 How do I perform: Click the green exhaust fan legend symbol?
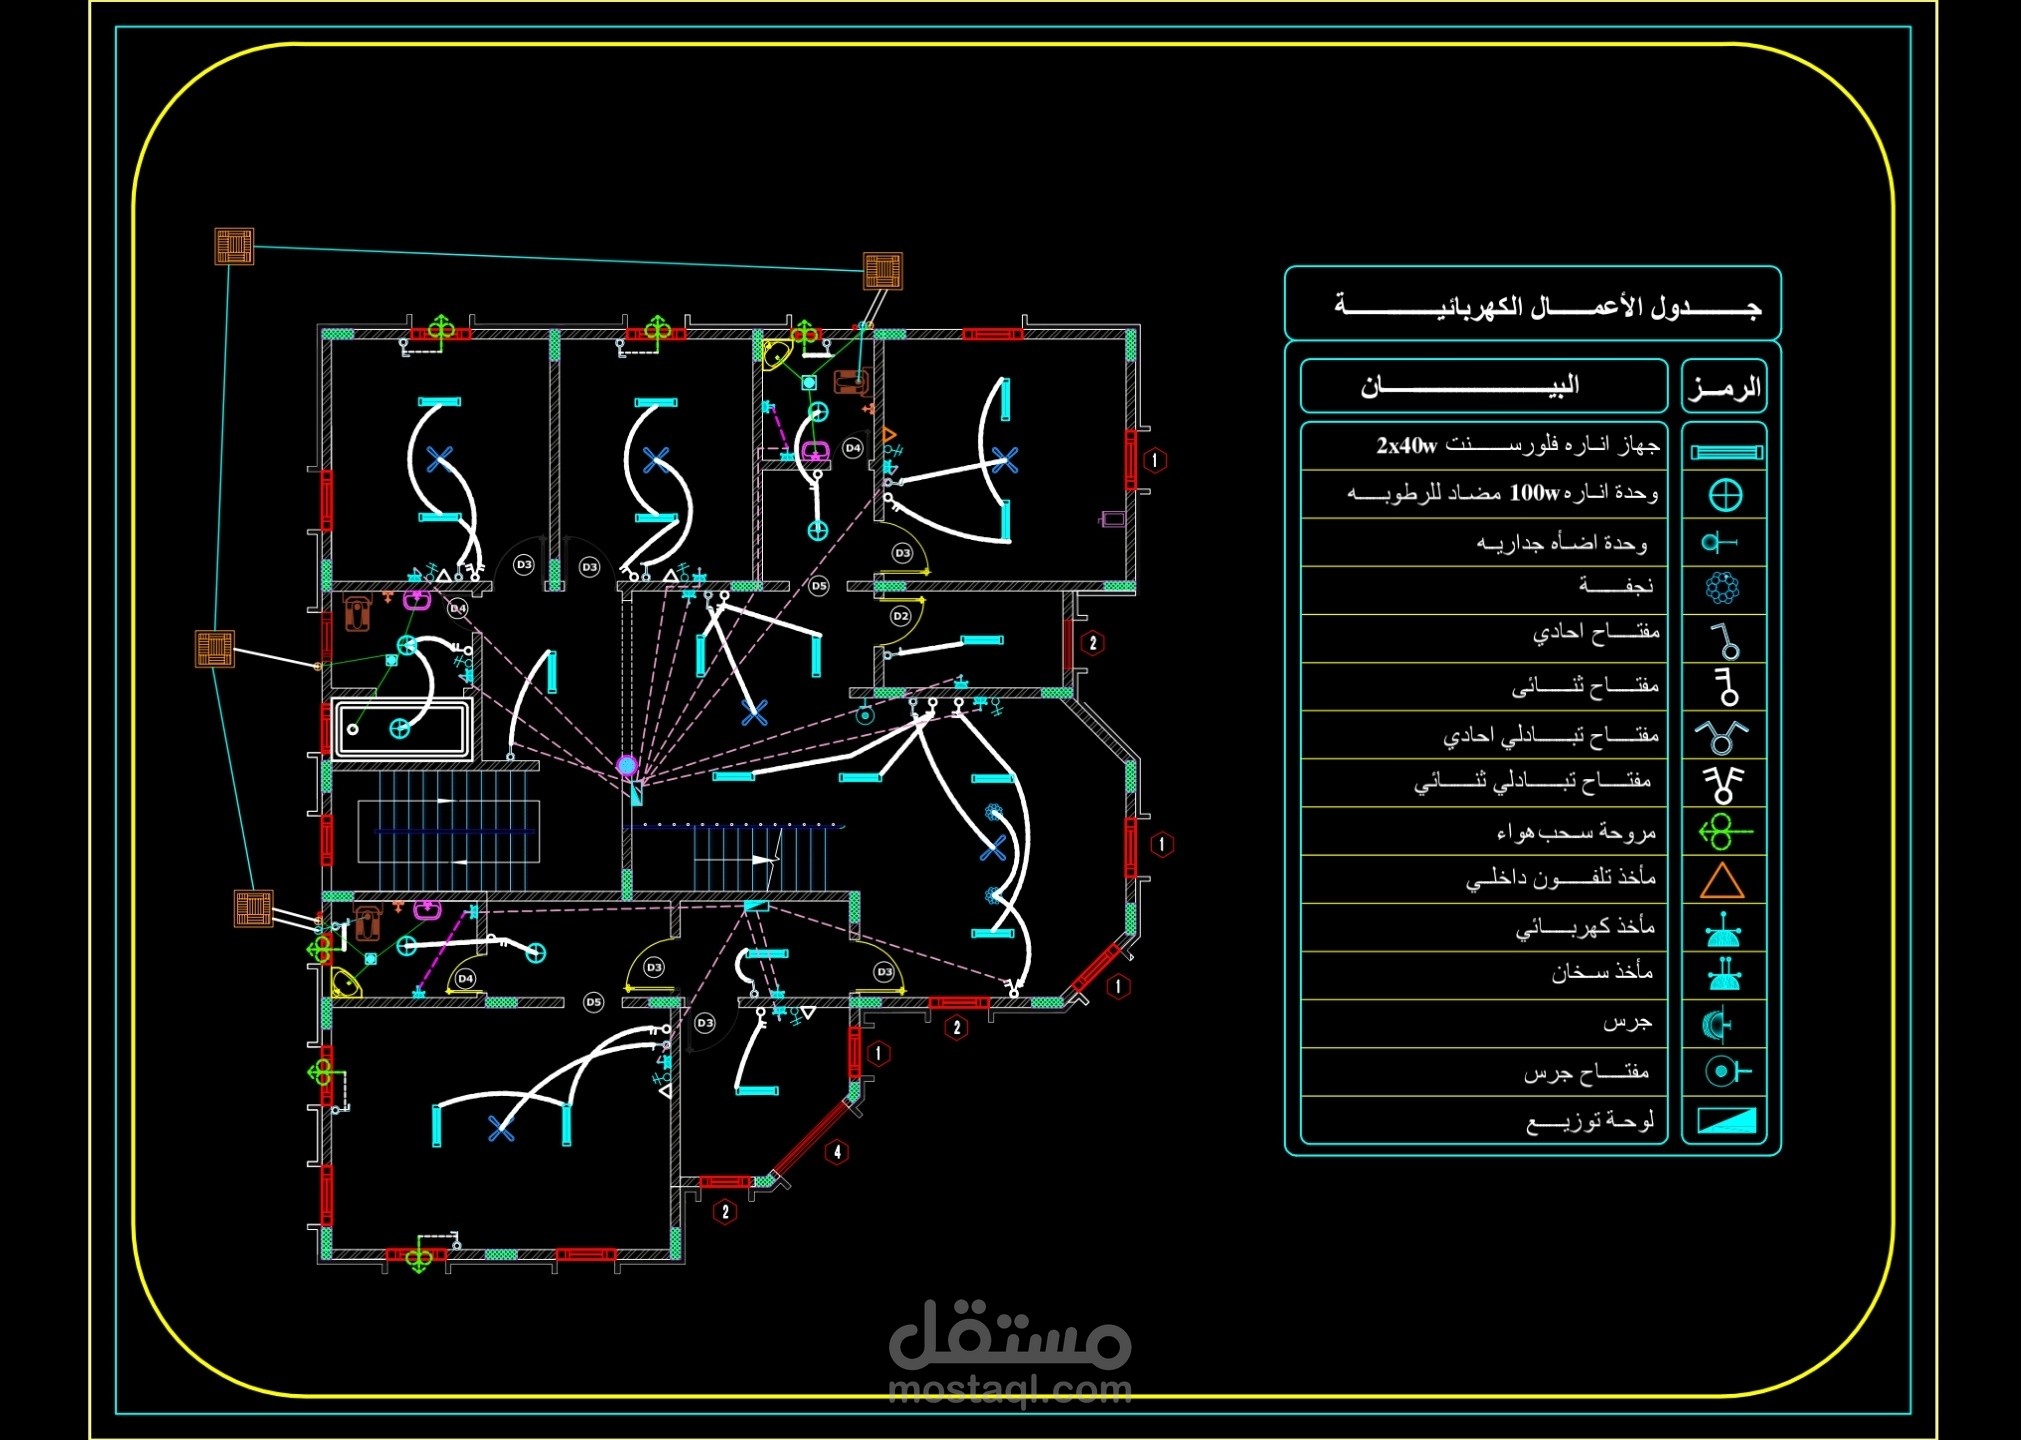tap(1723, 831)
